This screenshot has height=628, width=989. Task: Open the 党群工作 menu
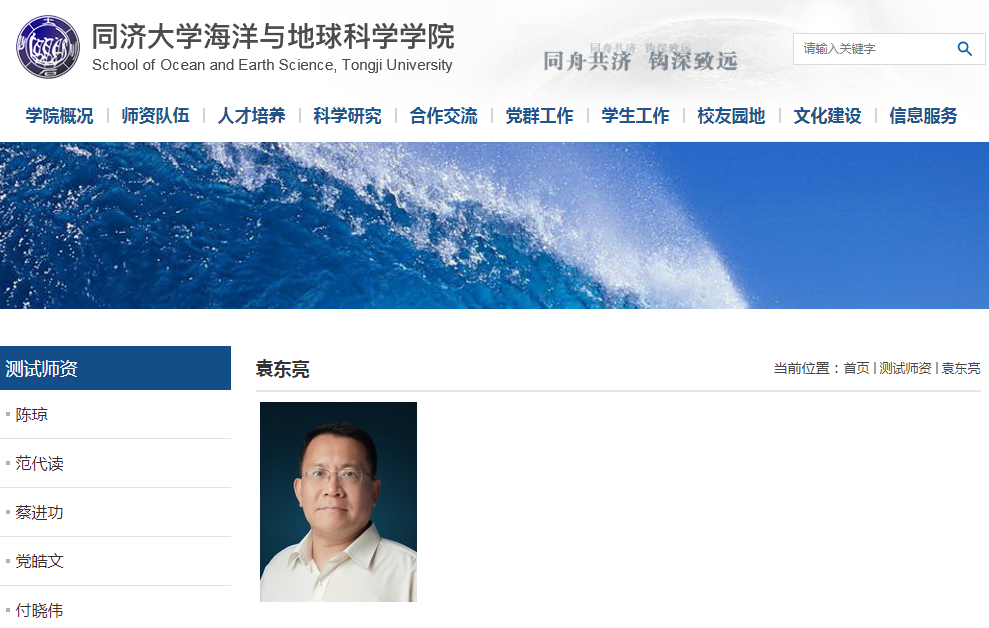point(539,115)
